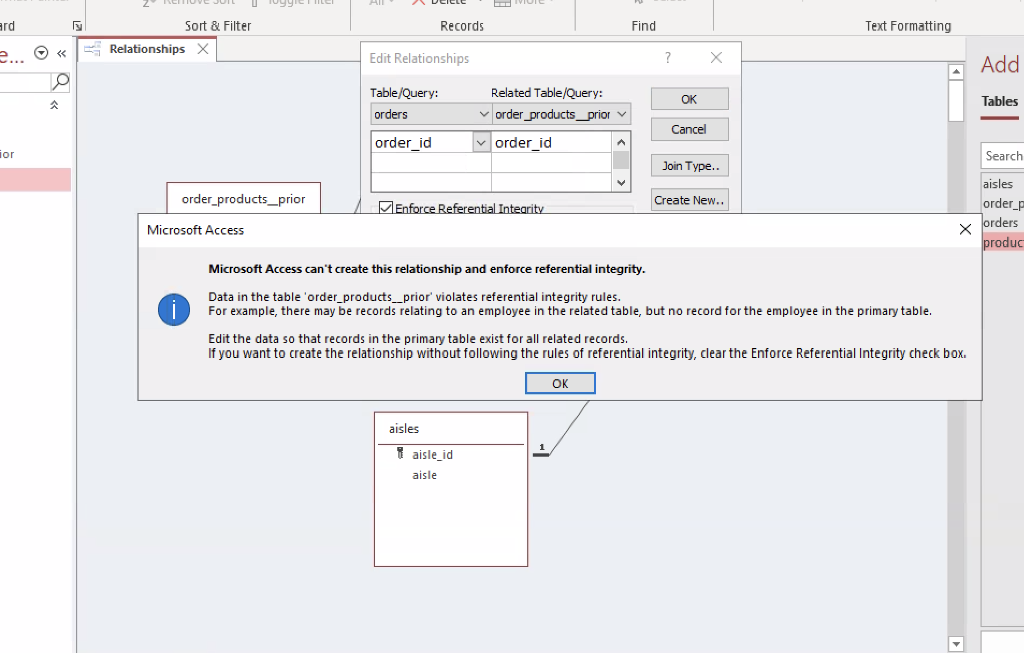Open the Join Type dialog
1024x653 pixels.
(x=689, y=165)
